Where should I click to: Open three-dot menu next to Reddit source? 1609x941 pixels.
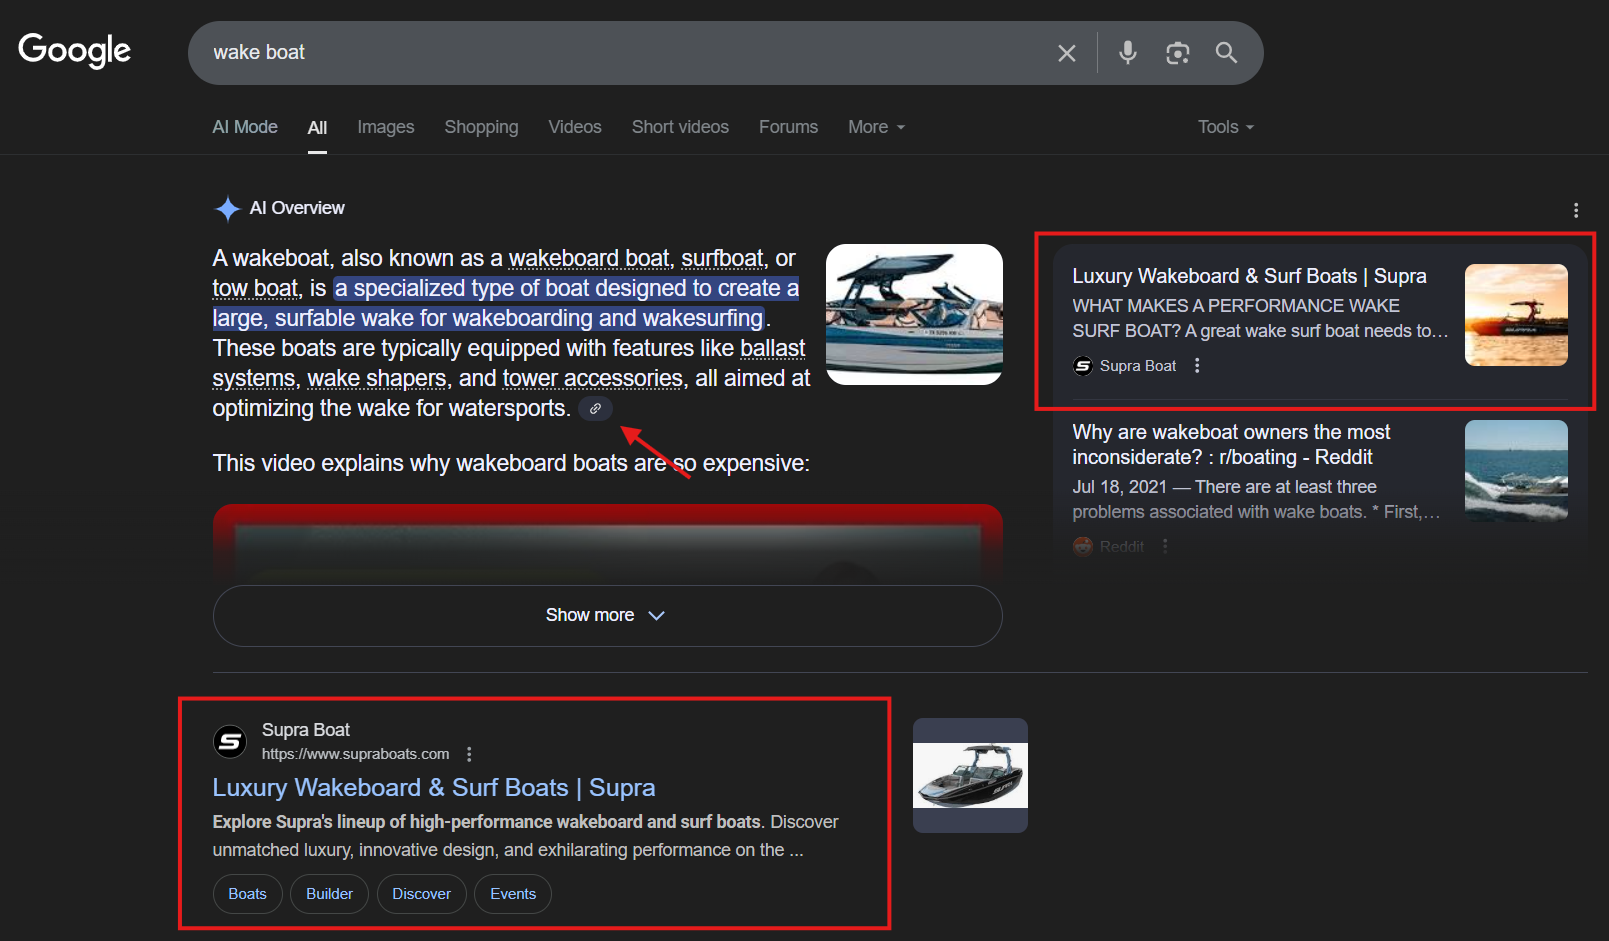point(1165,546)
